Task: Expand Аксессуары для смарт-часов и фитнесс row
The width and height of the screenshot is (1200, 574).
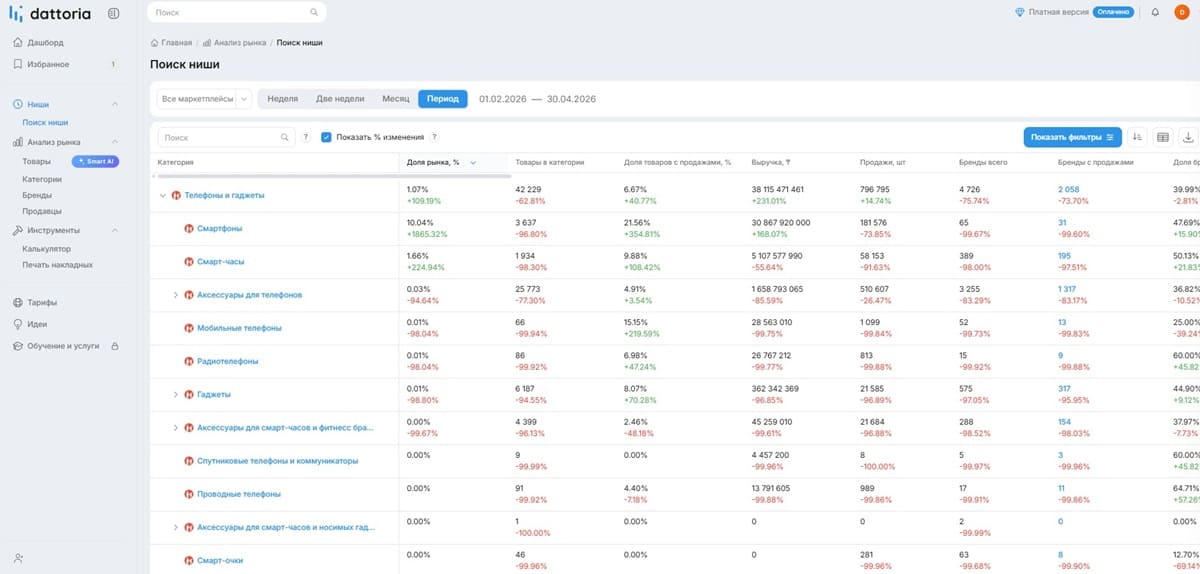Action: tap(176, 428)
